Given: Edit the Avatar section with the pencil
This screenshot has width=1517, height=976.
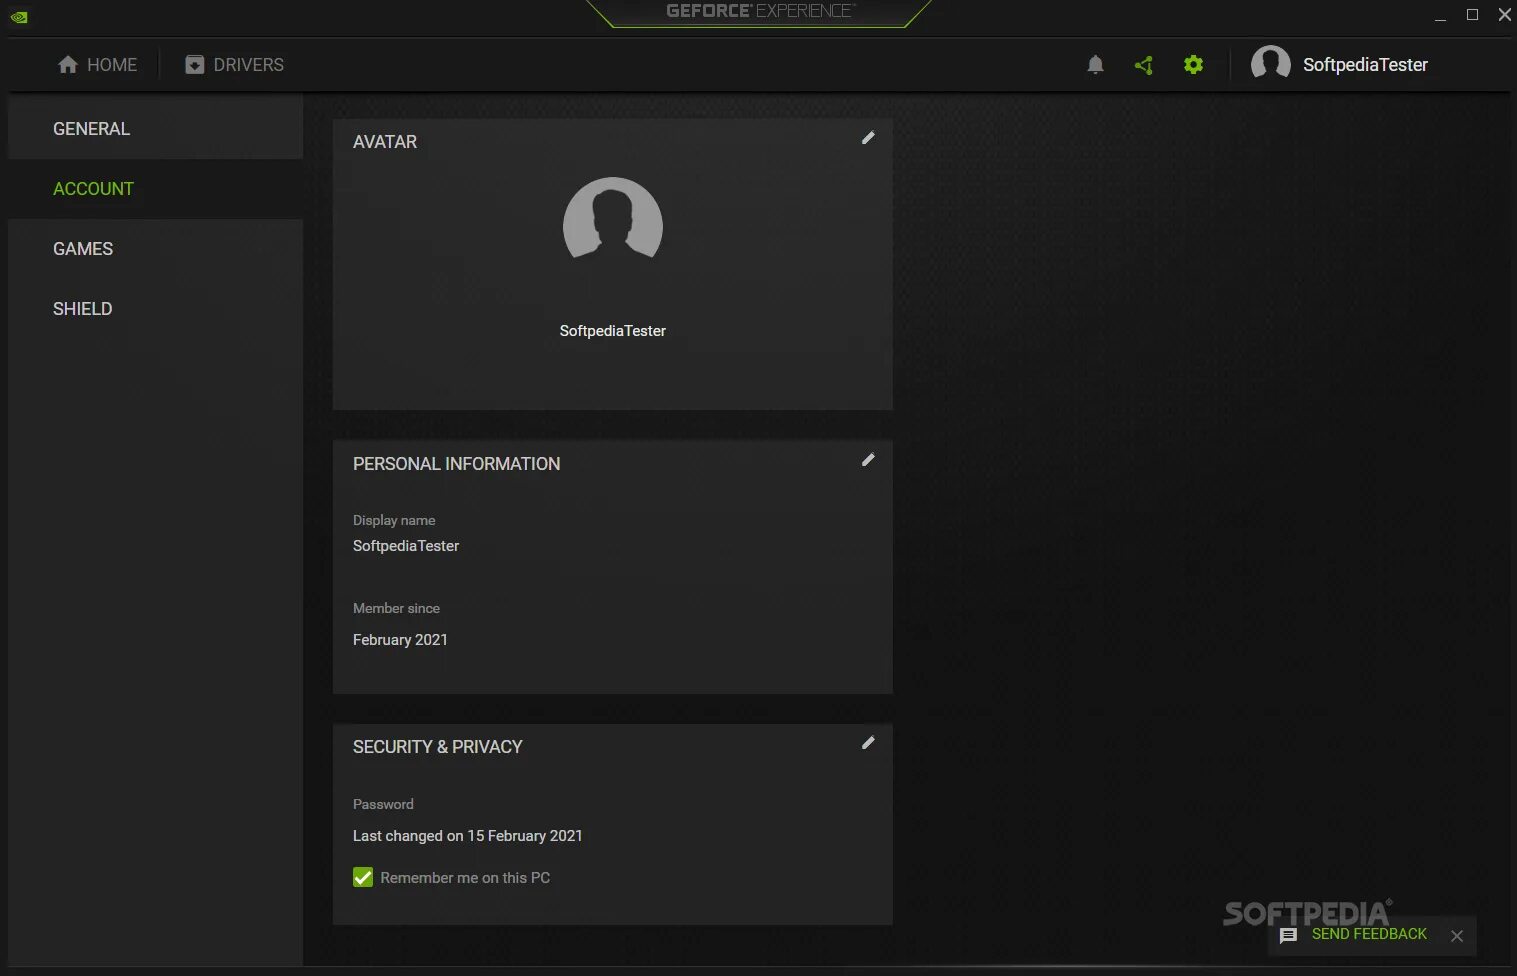Looking at the screenshot, I should [x=868, y=138].
